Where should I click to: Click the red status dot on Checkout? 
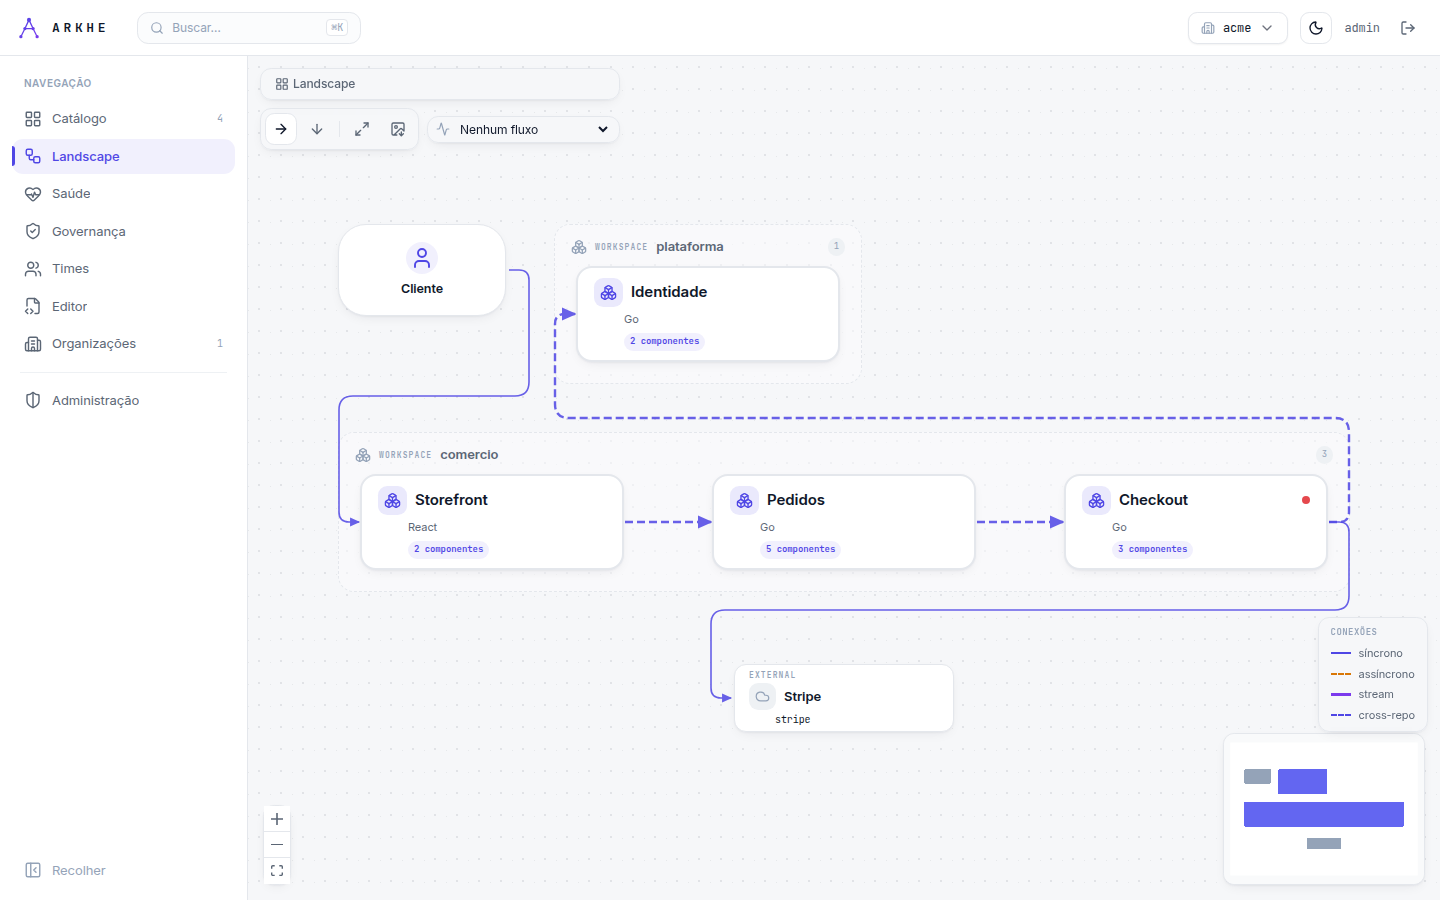point(1306,500)
